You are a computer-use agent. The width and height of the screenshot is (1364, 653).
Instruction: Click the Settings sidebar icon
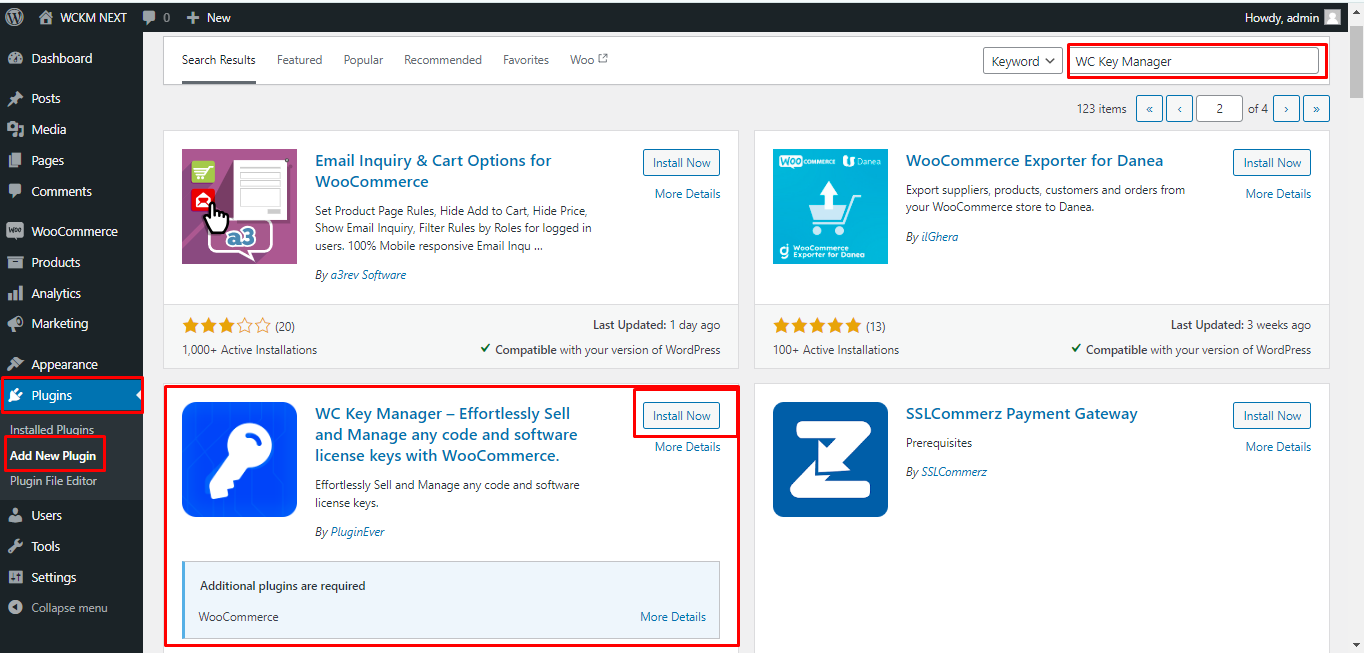15,578
